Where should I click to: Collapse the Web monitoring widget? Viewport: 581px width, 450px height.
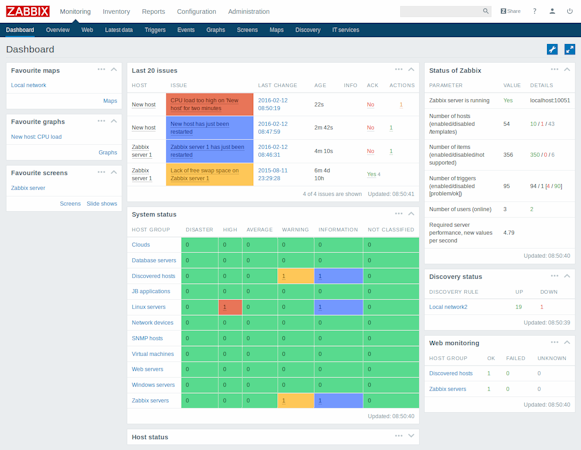click(x=567, y=342)
